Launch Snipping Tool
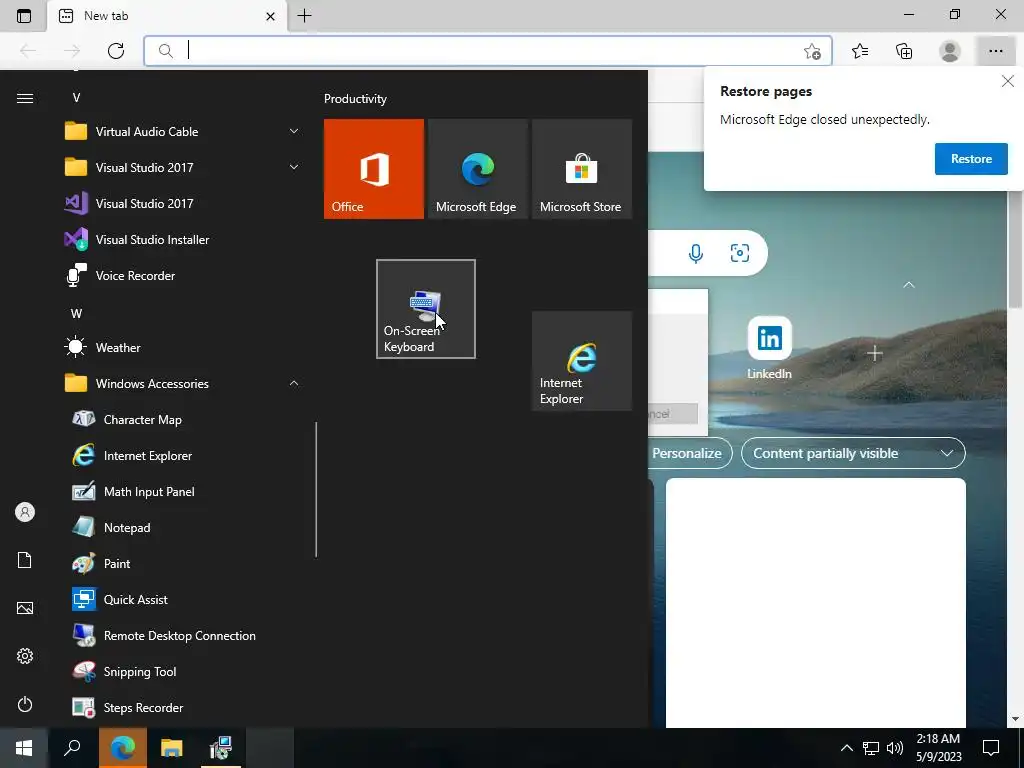This screenshot has width=1024, height=768. tap(183, 671)
